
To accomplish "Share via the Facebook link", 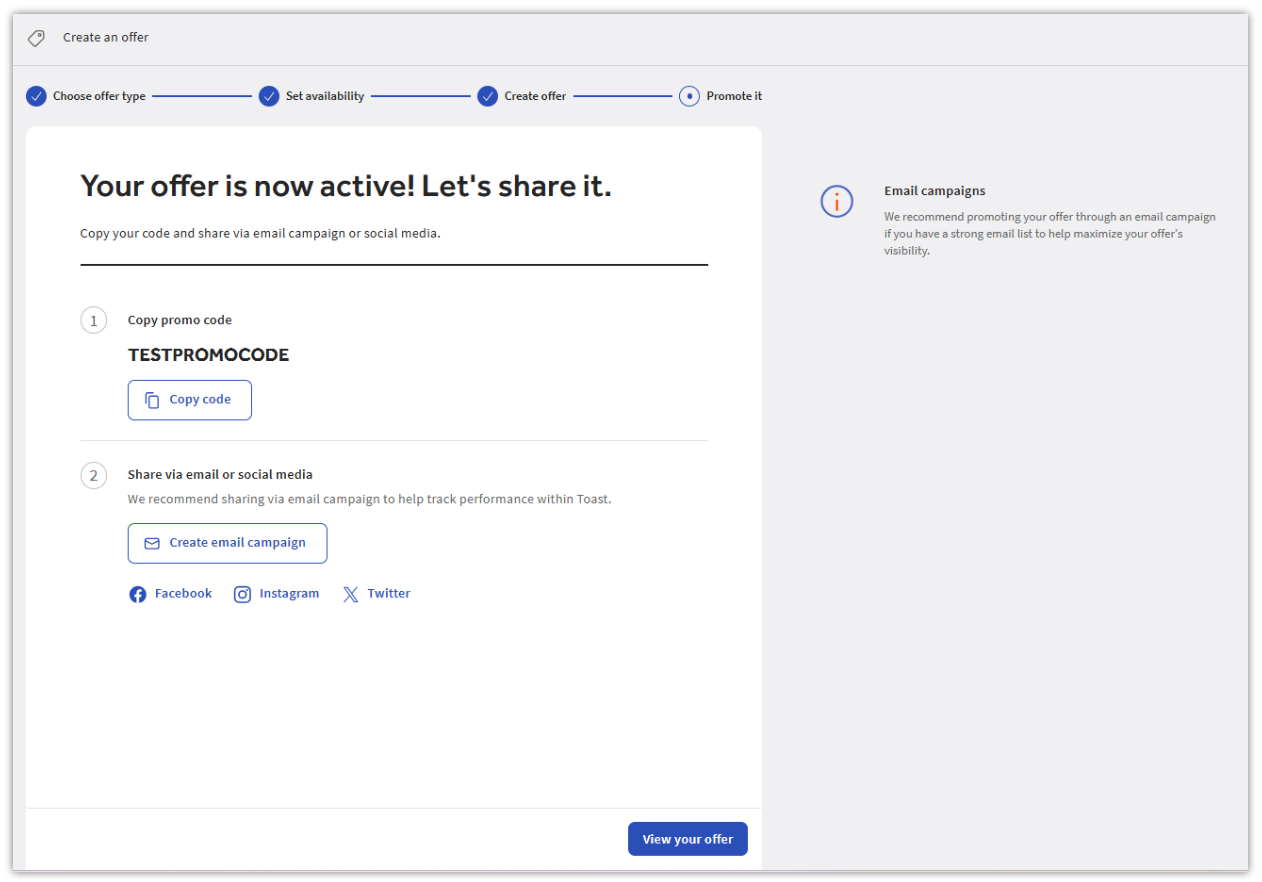I will (x=171, y=594).
